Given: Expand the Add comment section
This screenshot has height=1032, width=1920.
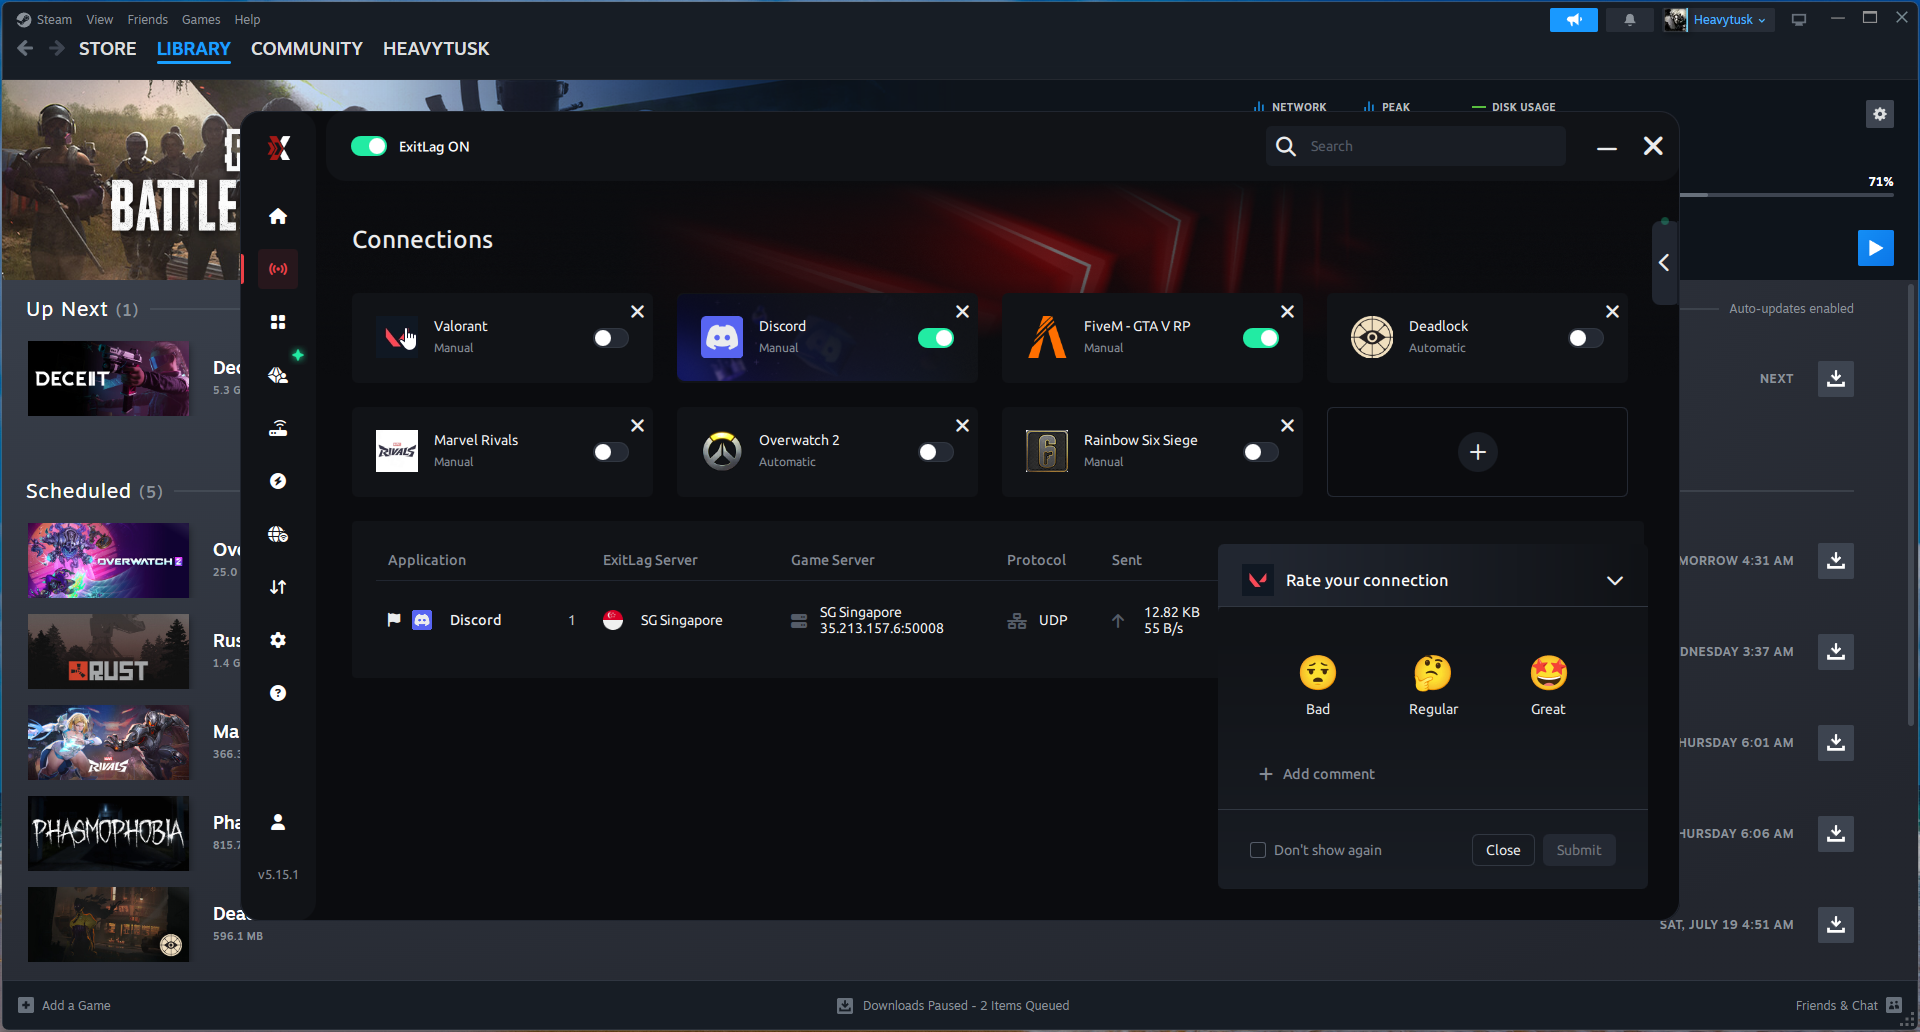Looking at the screenshot, I should point(1316,774).
